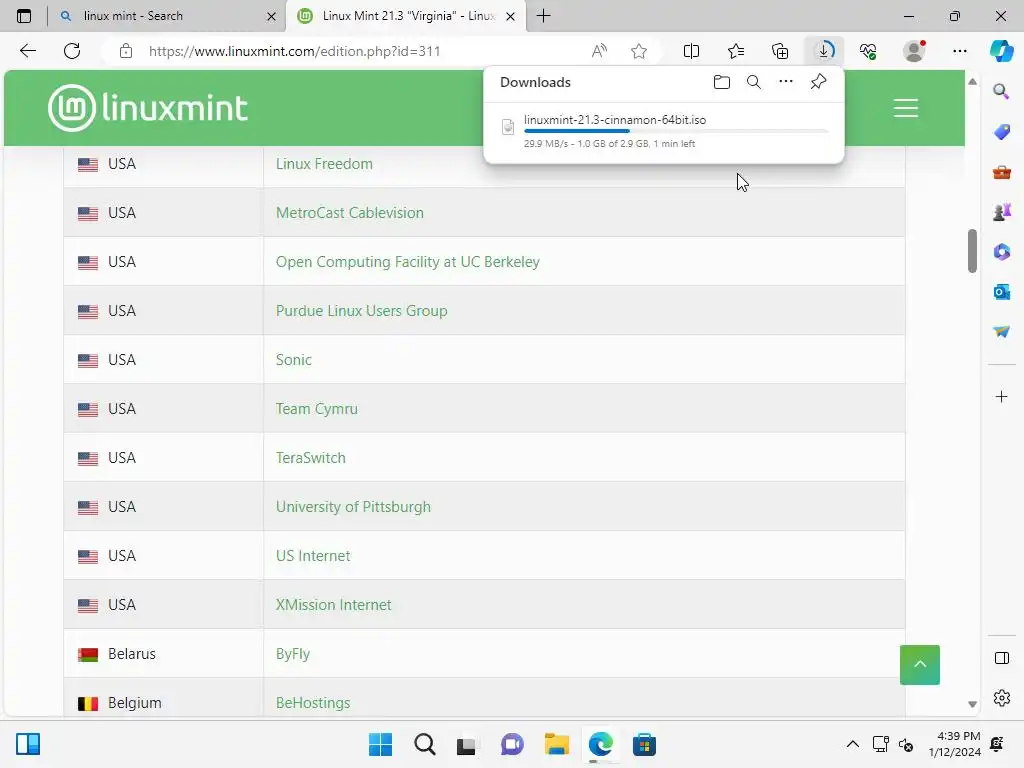Screen dimensions: 1024x768
Task: Search downloads with the magnifier icon
Action: click(x=754, y=82)
